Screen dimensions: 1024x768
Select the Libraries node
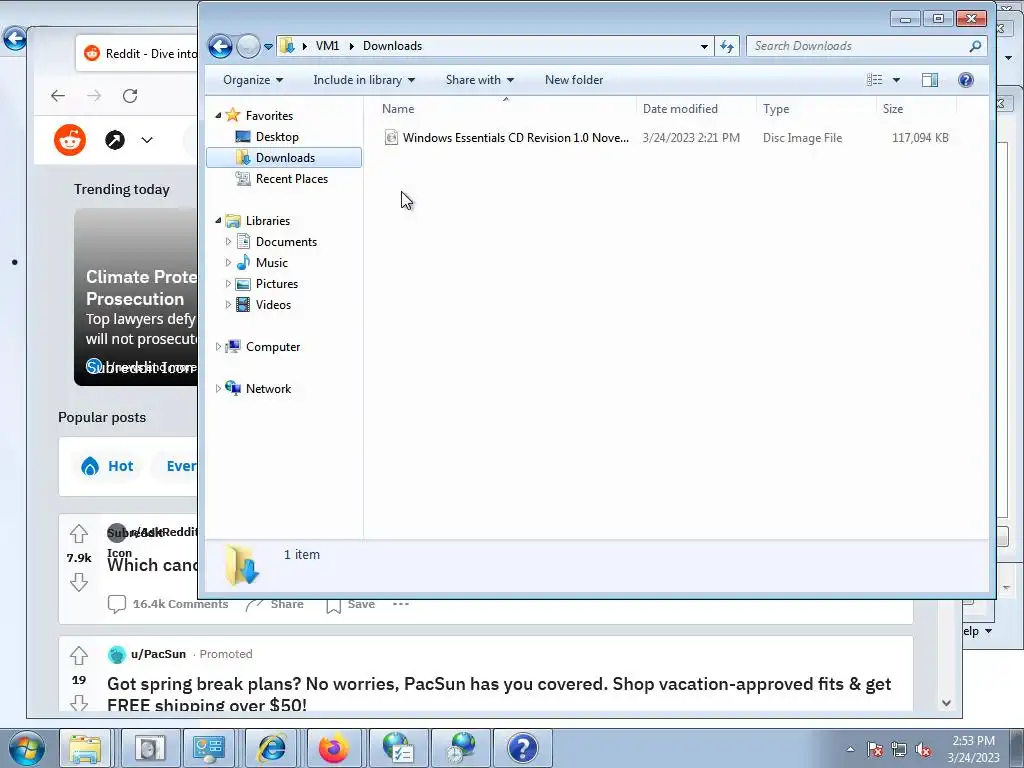pos(268,221)
